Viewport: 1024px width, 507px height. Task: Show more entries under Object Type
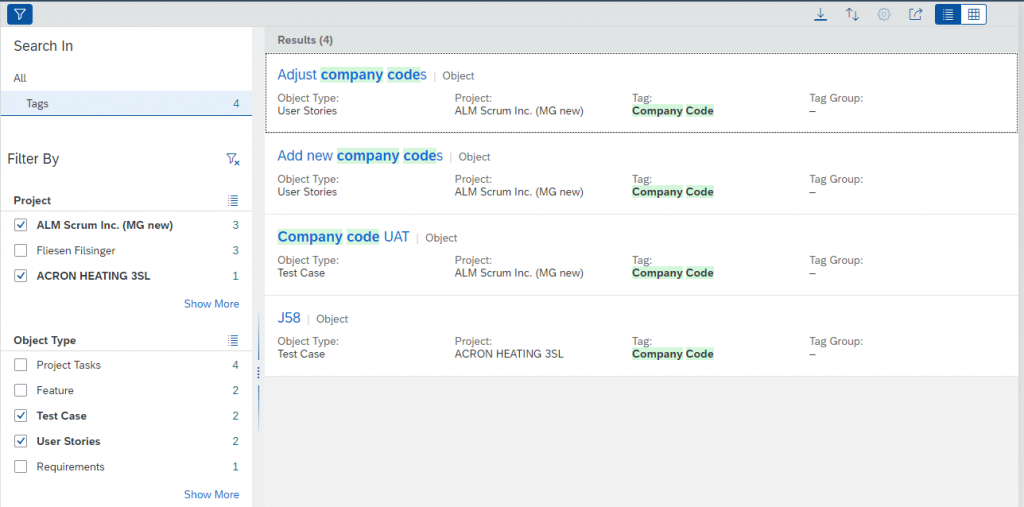click(x=212, y=495)
